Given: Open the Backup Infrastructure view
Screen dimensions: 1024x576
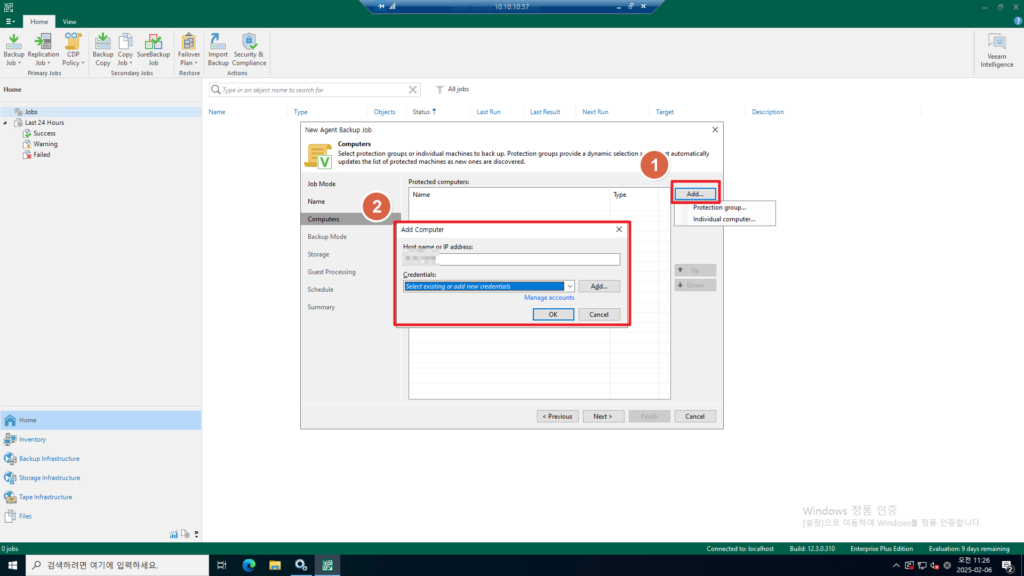Looking at the screenshot, I should click(101, 458).
